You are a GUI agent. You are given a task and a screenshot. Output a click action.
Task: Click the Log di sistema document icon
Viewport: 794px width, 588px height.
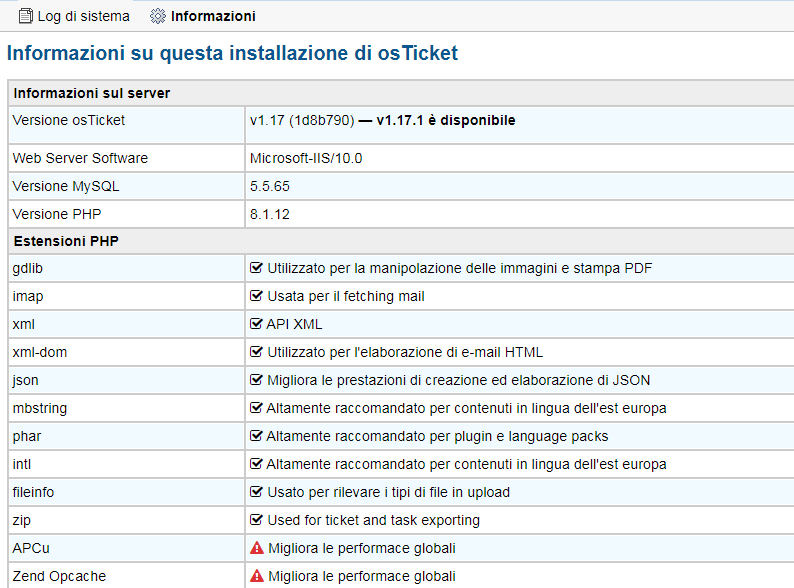pos(26,16)
